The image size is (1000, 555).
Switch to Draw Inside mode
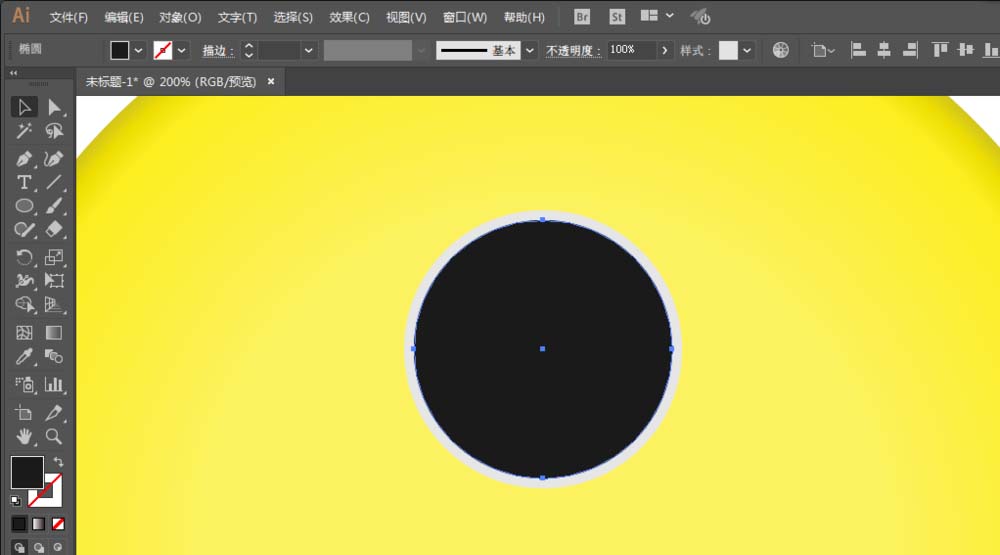point(58,547)
